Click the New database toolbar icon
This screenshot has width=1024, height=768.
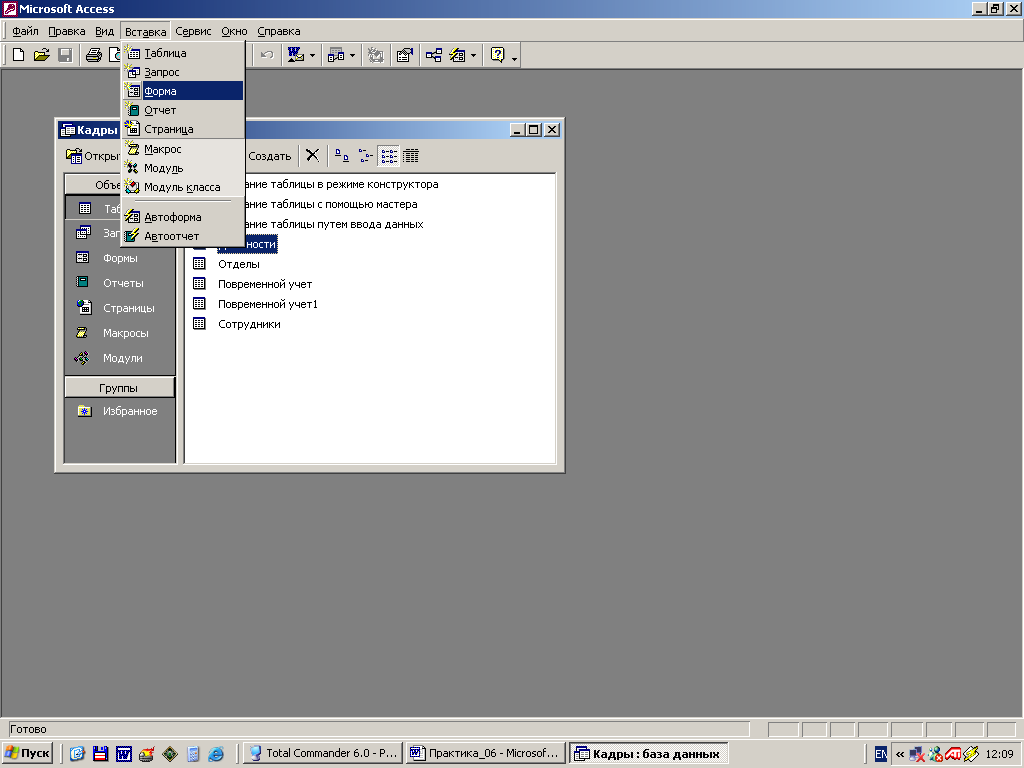19,55
